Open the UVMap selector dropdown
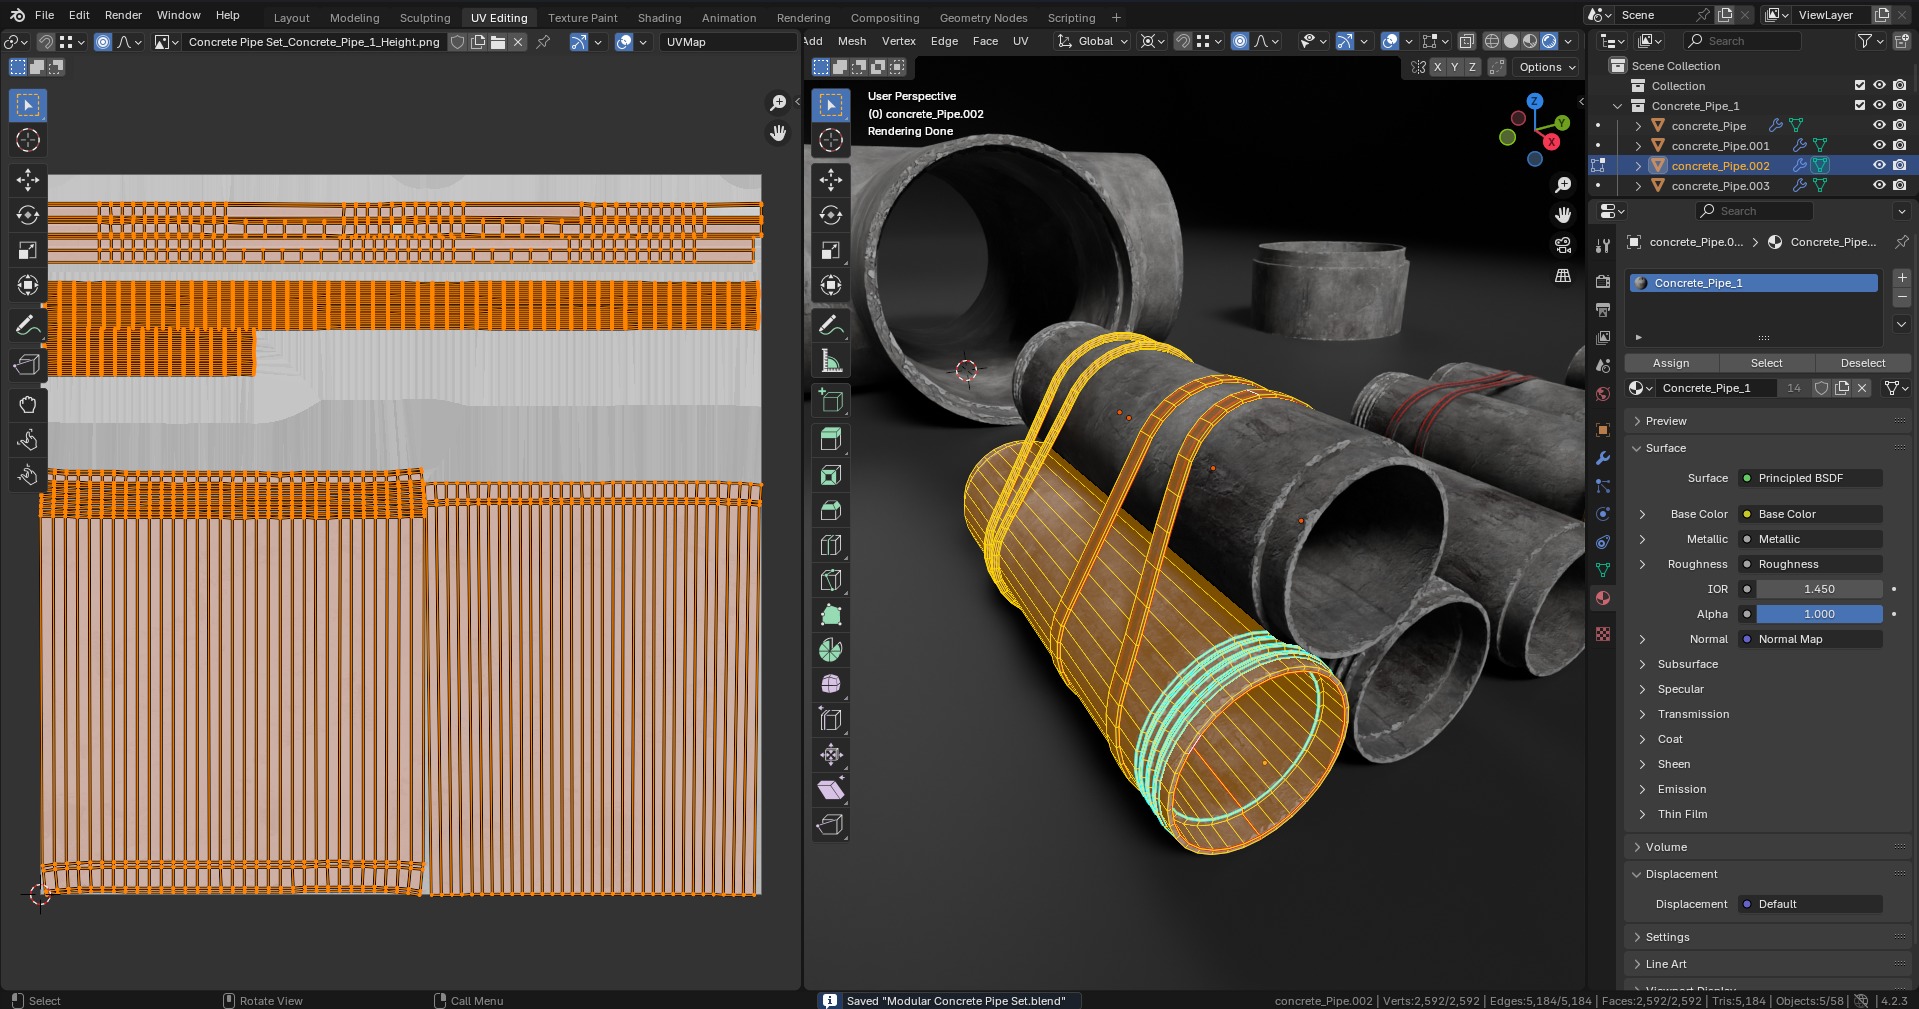The image size is (1919, 1009). point(727,42)
